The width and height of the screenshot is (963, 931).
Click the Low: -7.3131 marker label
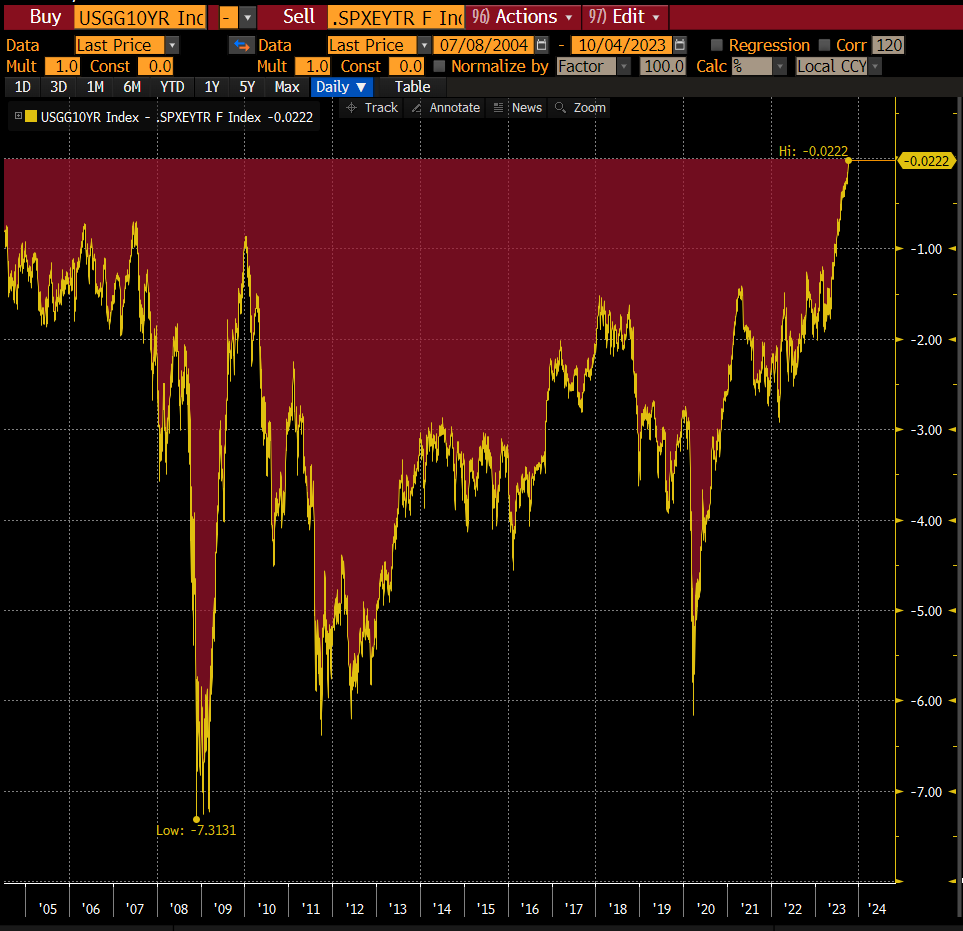pos(196,830)
